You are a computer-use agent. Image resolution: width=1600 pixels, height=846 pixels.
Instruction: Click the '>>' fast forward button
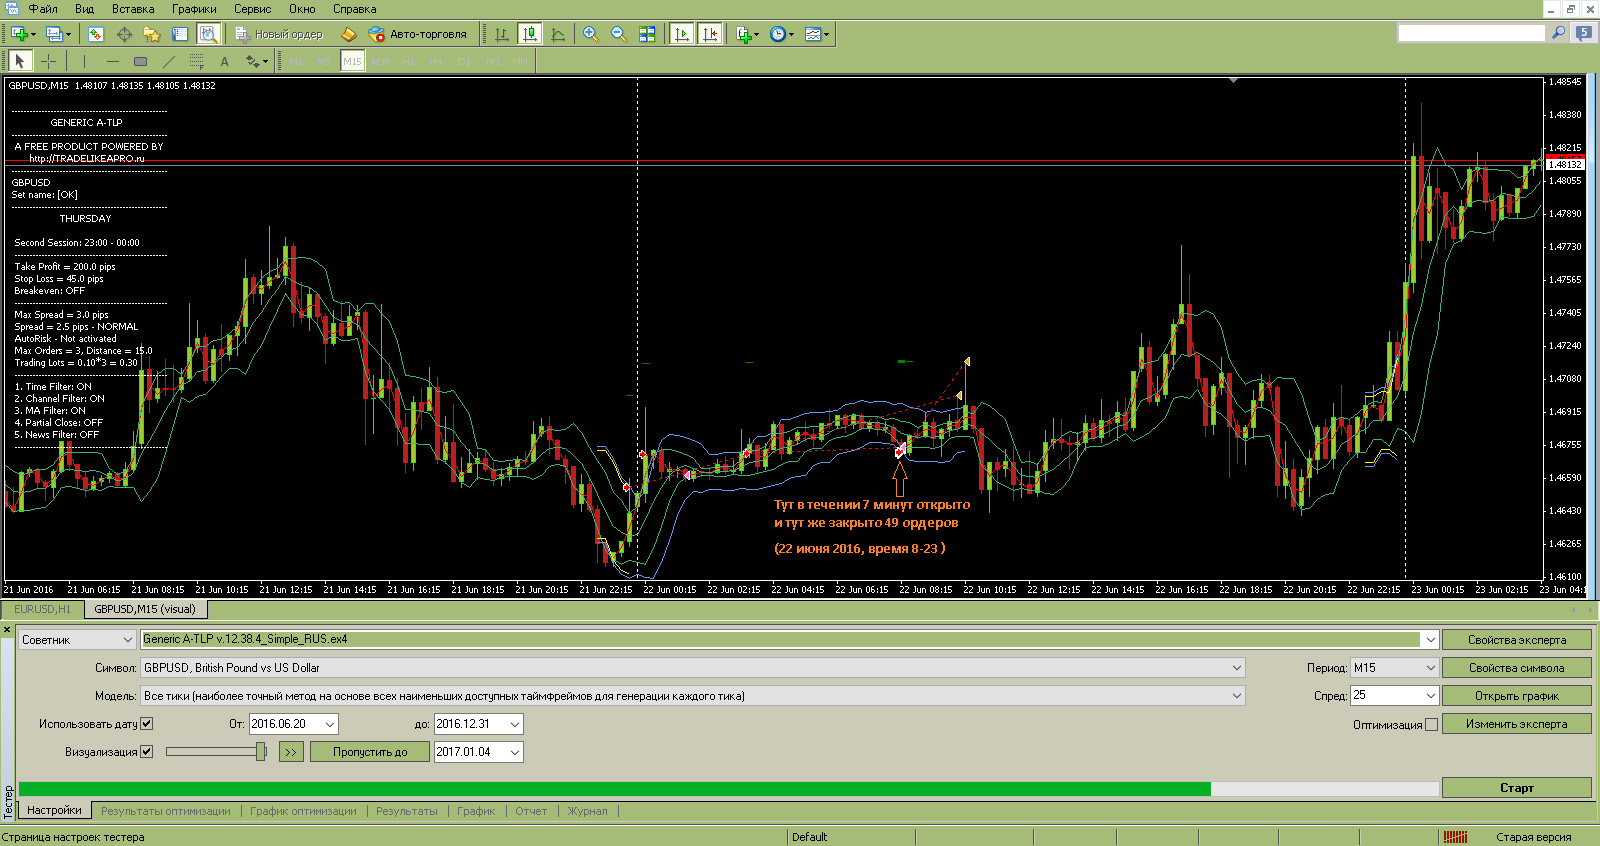coord(291,752)
